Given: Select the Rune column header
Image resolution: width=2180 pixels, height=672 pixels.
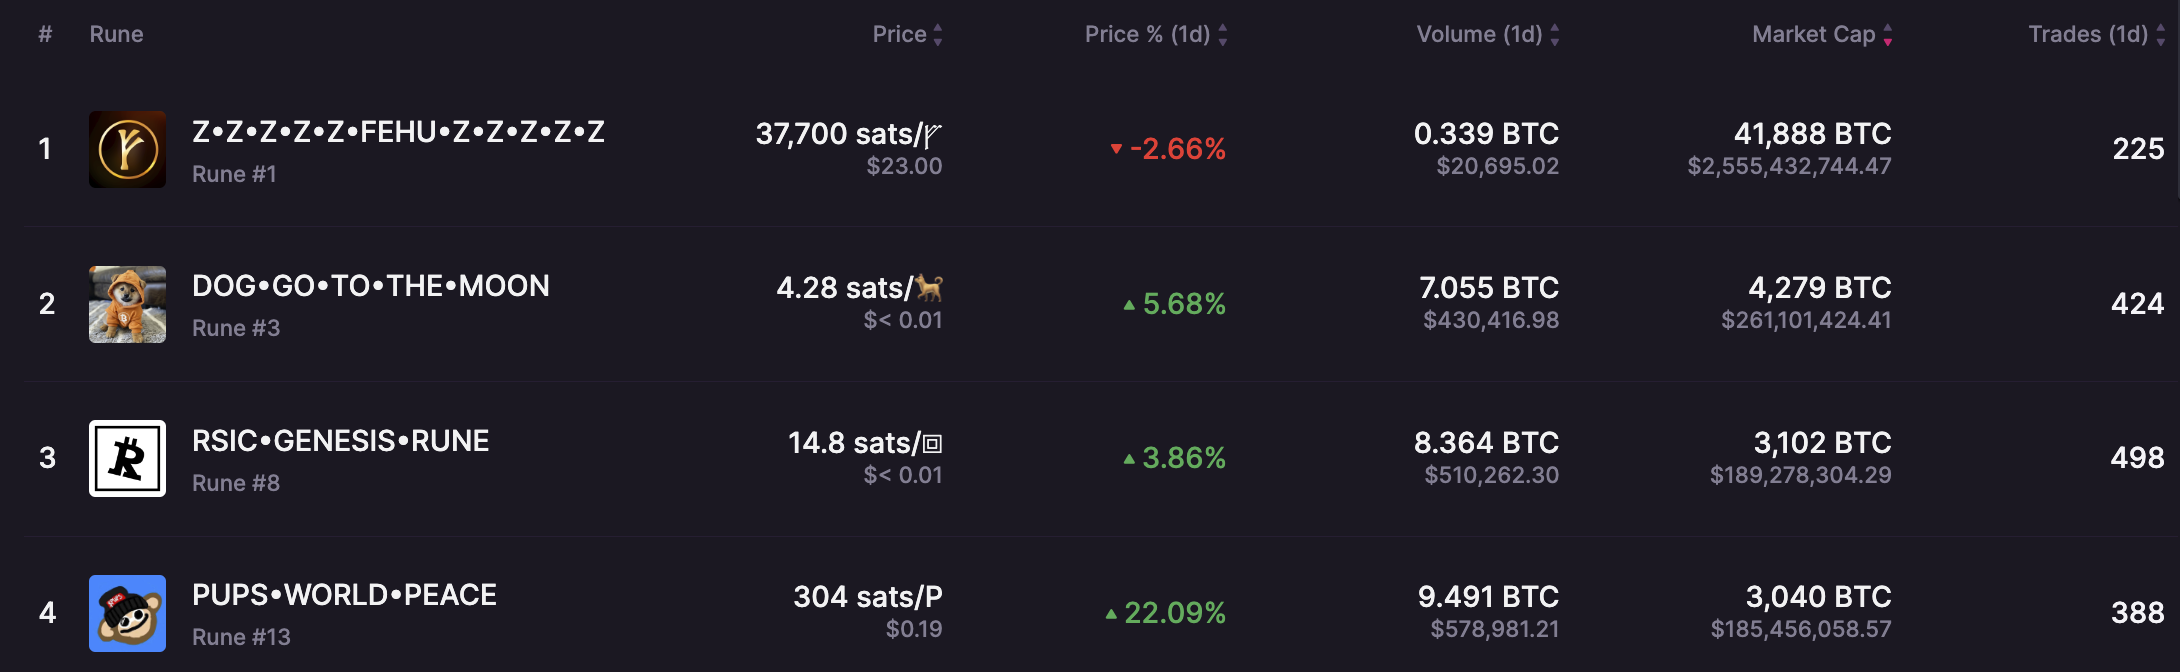Looking at the screenshot, I should (116, 34).
